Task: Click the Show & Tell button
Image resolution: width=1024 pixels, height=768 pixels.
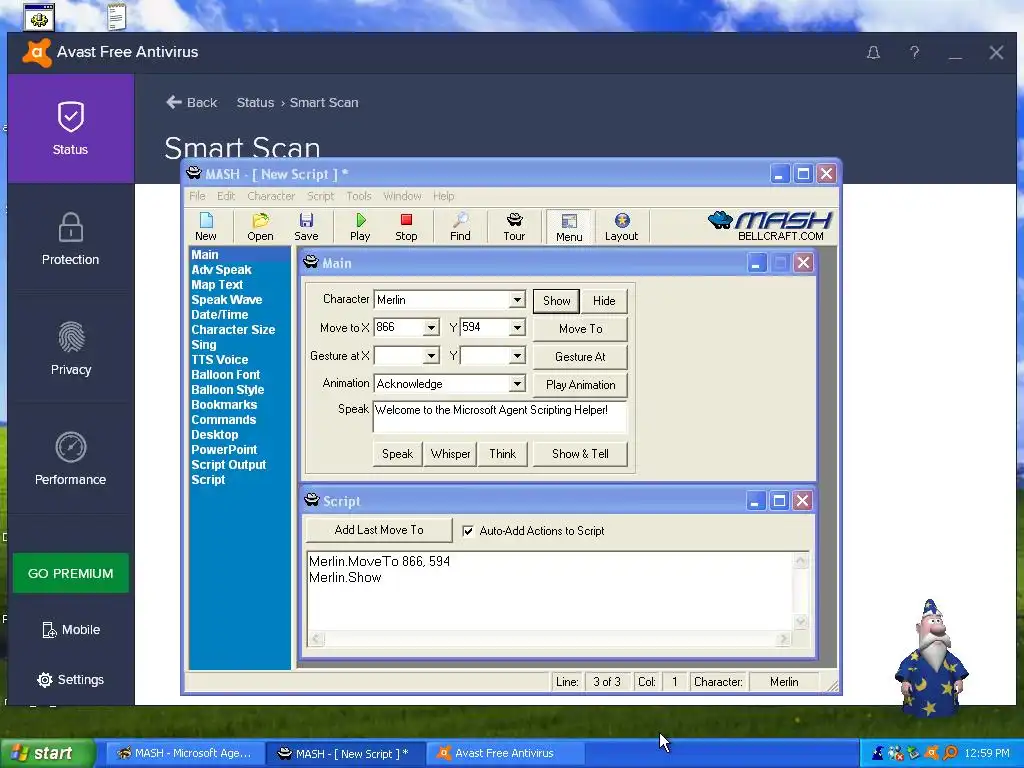Action: (581, 454)
